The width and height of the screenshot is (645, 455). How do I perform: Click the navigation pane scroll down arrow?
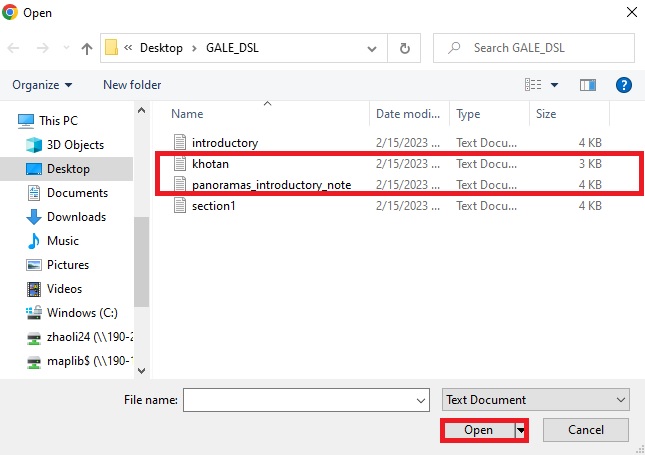pyautogui.click(x=141, y=371)
